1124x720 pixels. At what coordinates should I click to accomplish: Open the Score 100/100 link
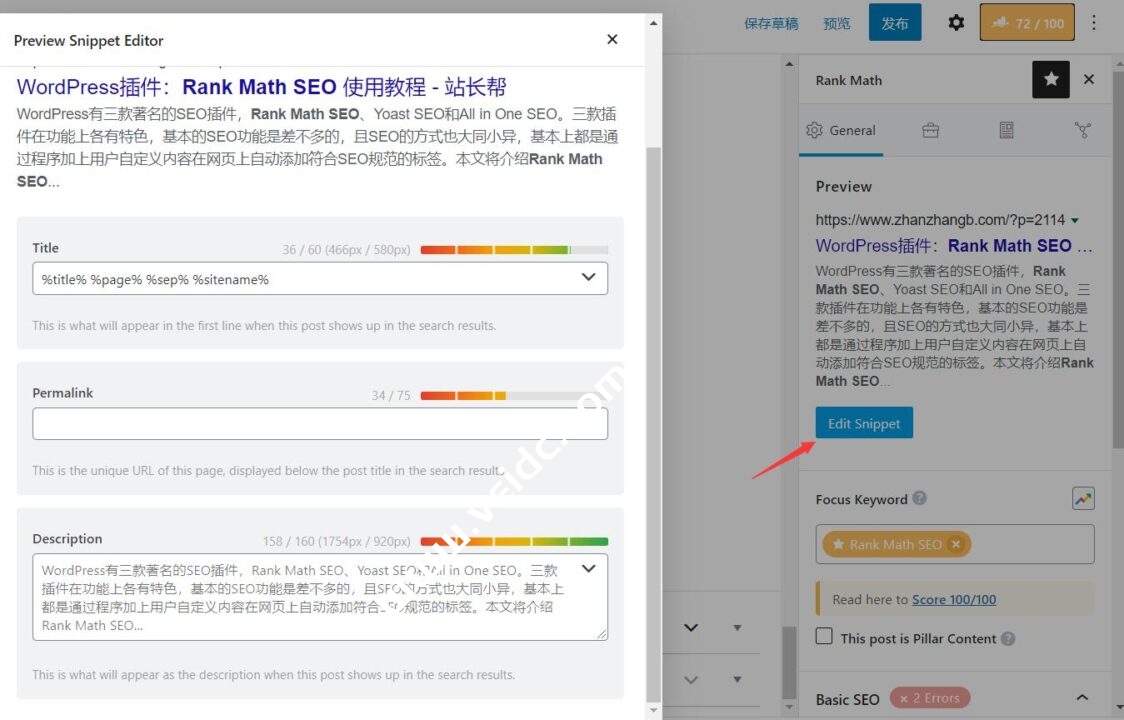point(953,600)
